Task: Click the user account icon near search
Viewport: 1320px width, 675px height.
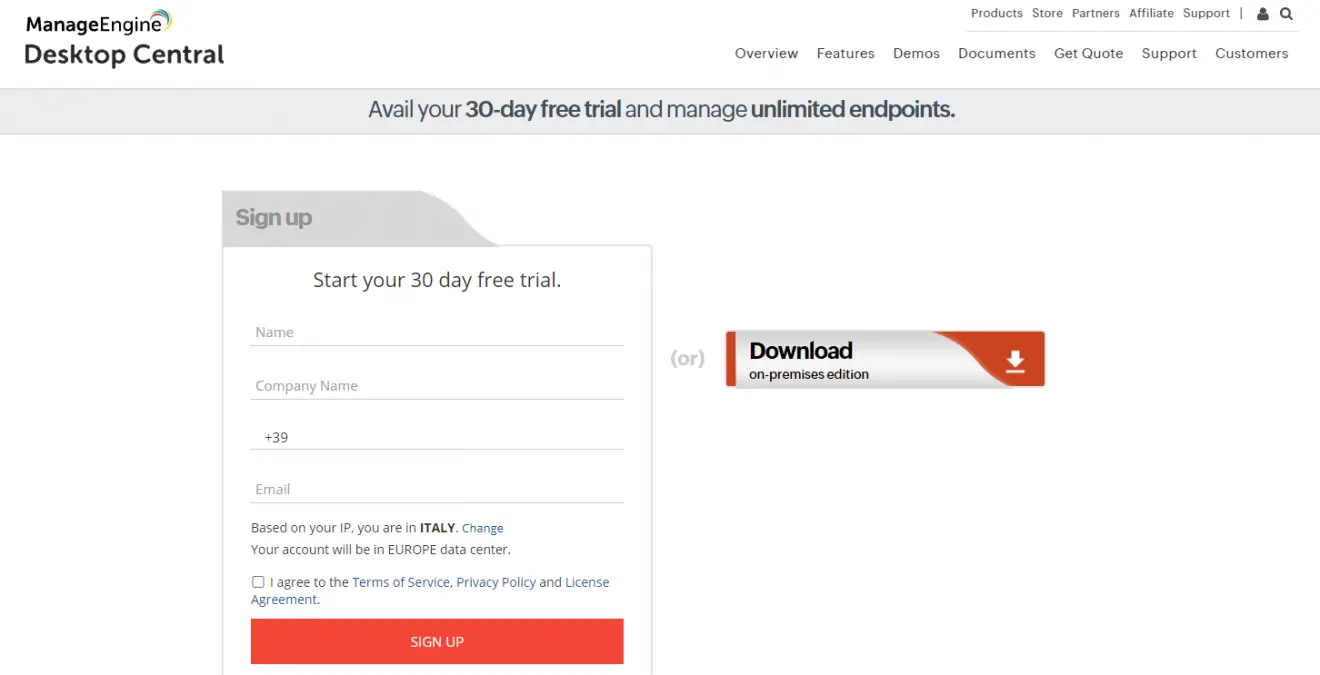Action: (1262, 13)
